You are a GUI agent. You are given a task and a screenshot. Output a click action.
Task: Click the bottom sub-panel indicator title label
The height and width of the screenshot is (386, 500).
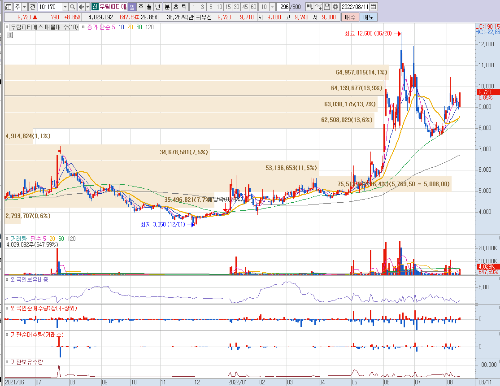point(27,362)
